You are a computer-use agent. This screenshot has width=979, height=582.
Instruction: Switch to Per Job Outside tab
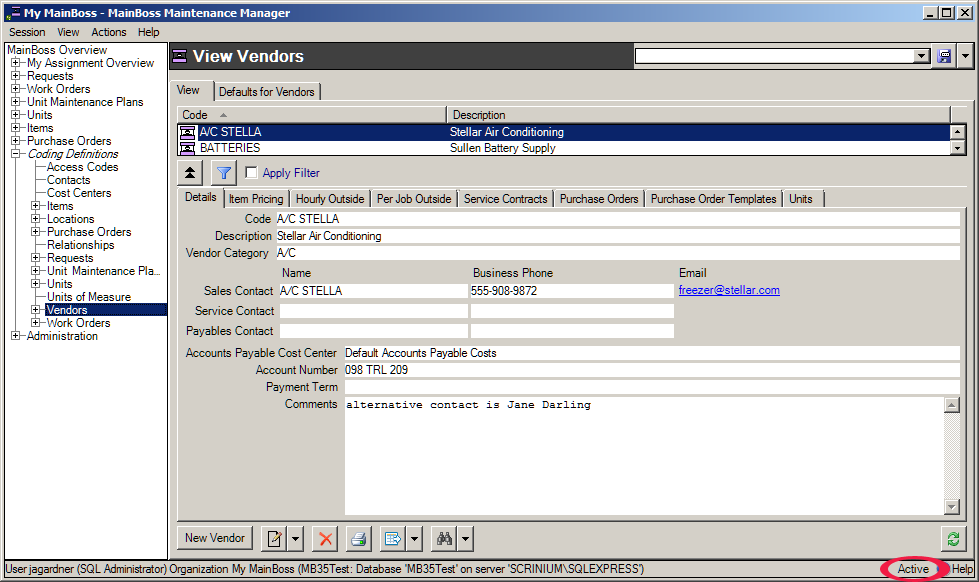click(414, 199)
